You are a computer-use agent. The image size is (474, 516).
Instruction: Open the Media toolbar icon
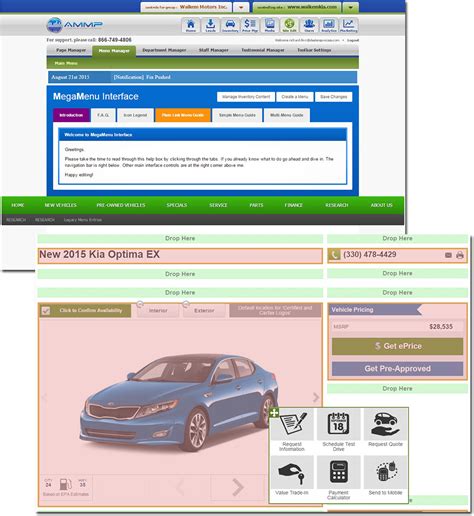(270, 25)
